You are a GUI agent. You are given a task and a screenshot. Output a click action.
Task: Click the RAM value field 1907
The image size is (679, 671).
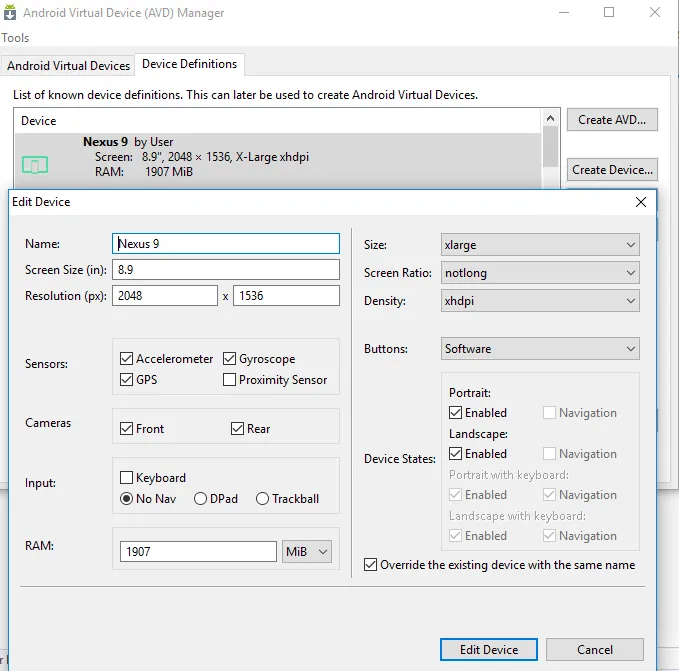(x=198, y=552)
